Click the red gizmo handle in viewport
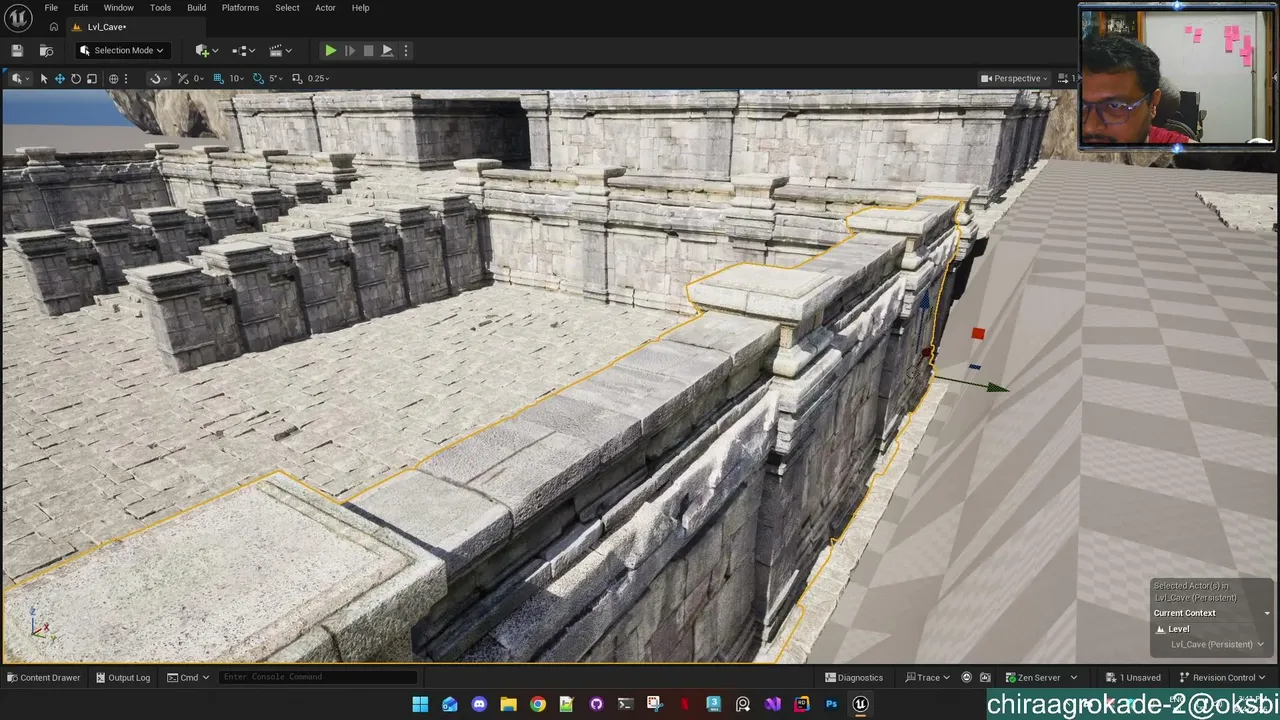Screen dimensions: 1280x720 (978, 333)
